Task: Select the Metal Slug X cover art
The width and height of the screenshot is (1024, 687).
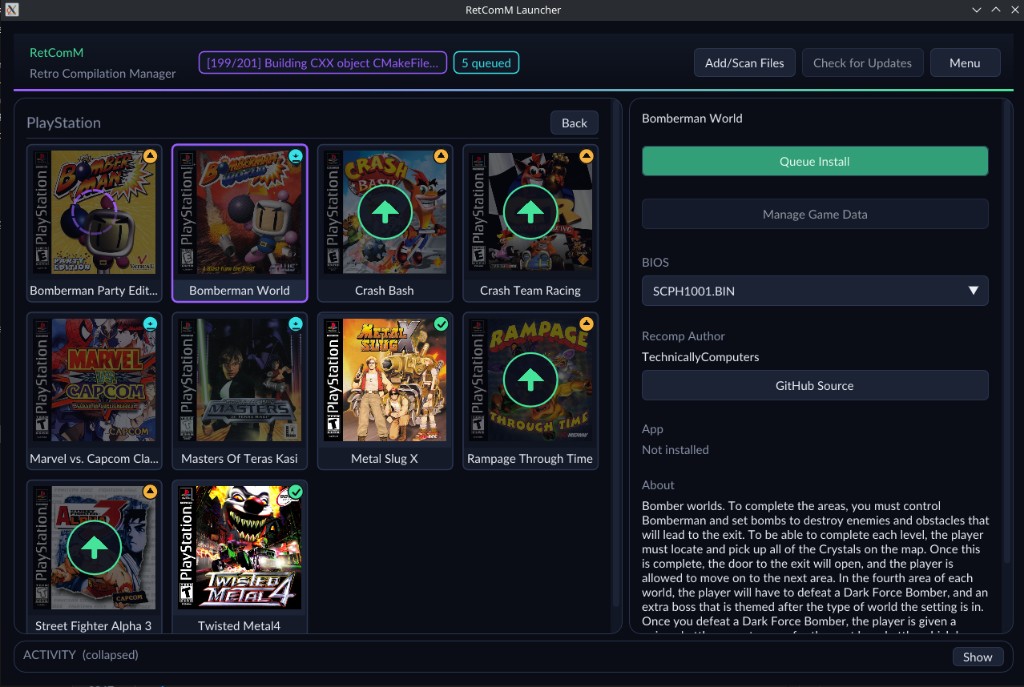Action: click(x=385, y=380)
